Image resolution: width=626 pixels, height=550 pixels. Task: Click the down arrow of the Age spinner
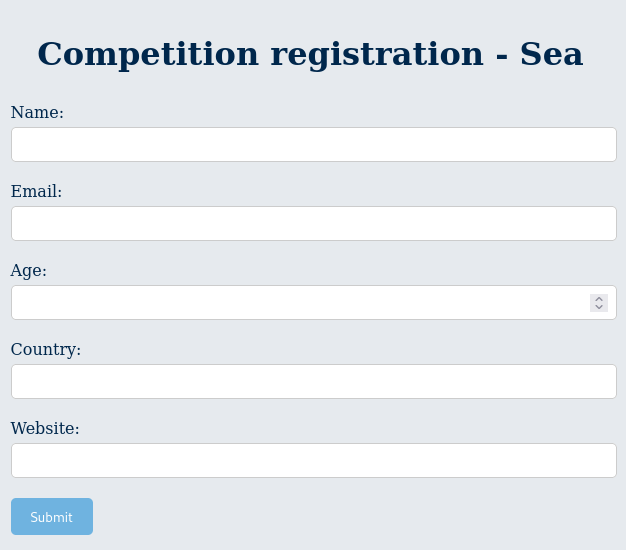(599, 307)
